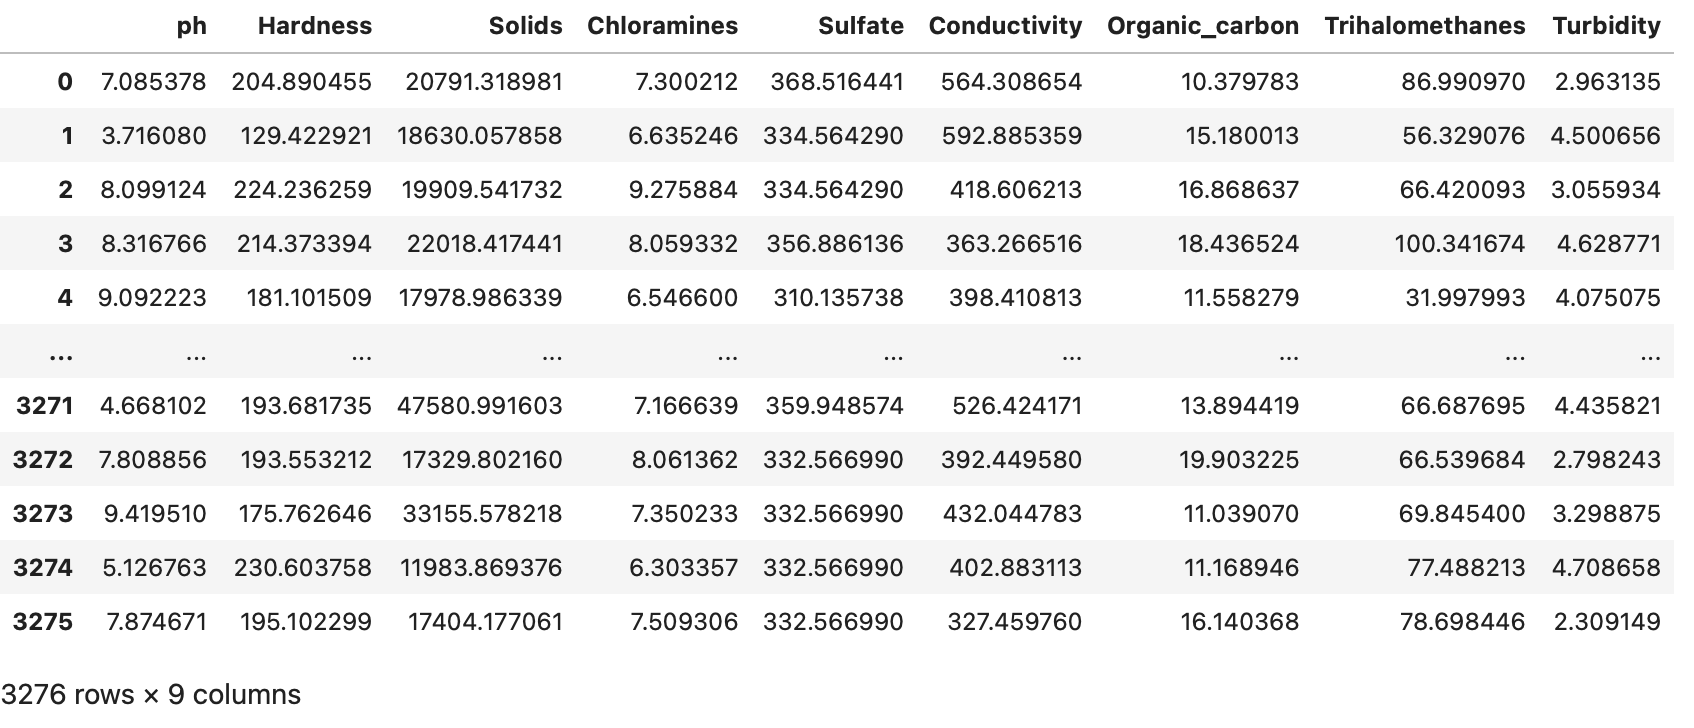
Task: Click the Sulfate column header
Action: 860,26
